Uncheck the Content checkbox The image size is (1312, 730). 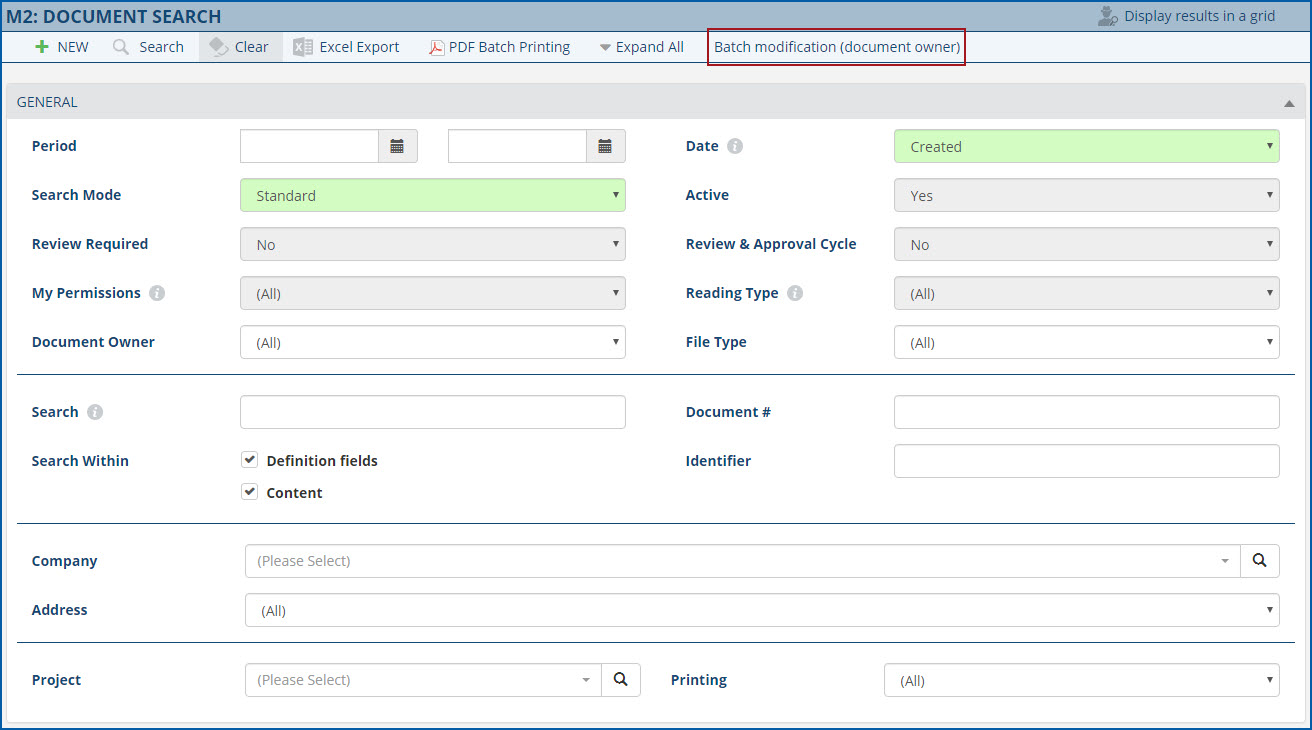pos(250,492)
